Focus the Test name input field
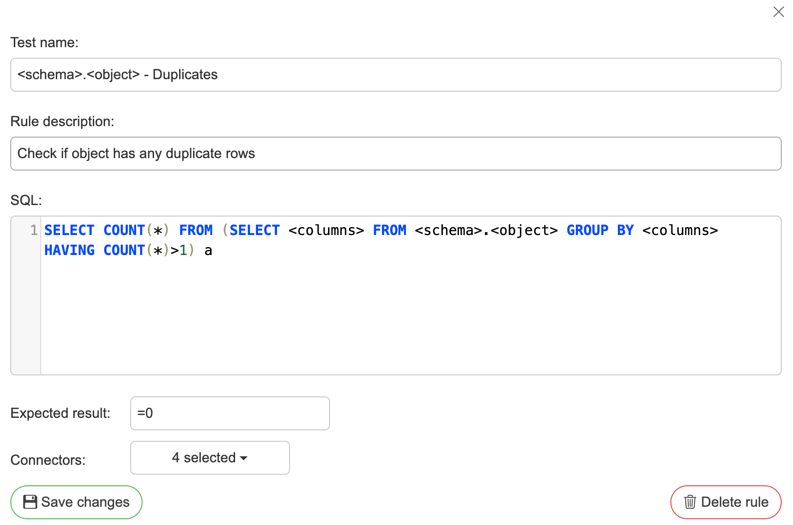This screenshot has width=793, height=525. (x=395, y=75)
